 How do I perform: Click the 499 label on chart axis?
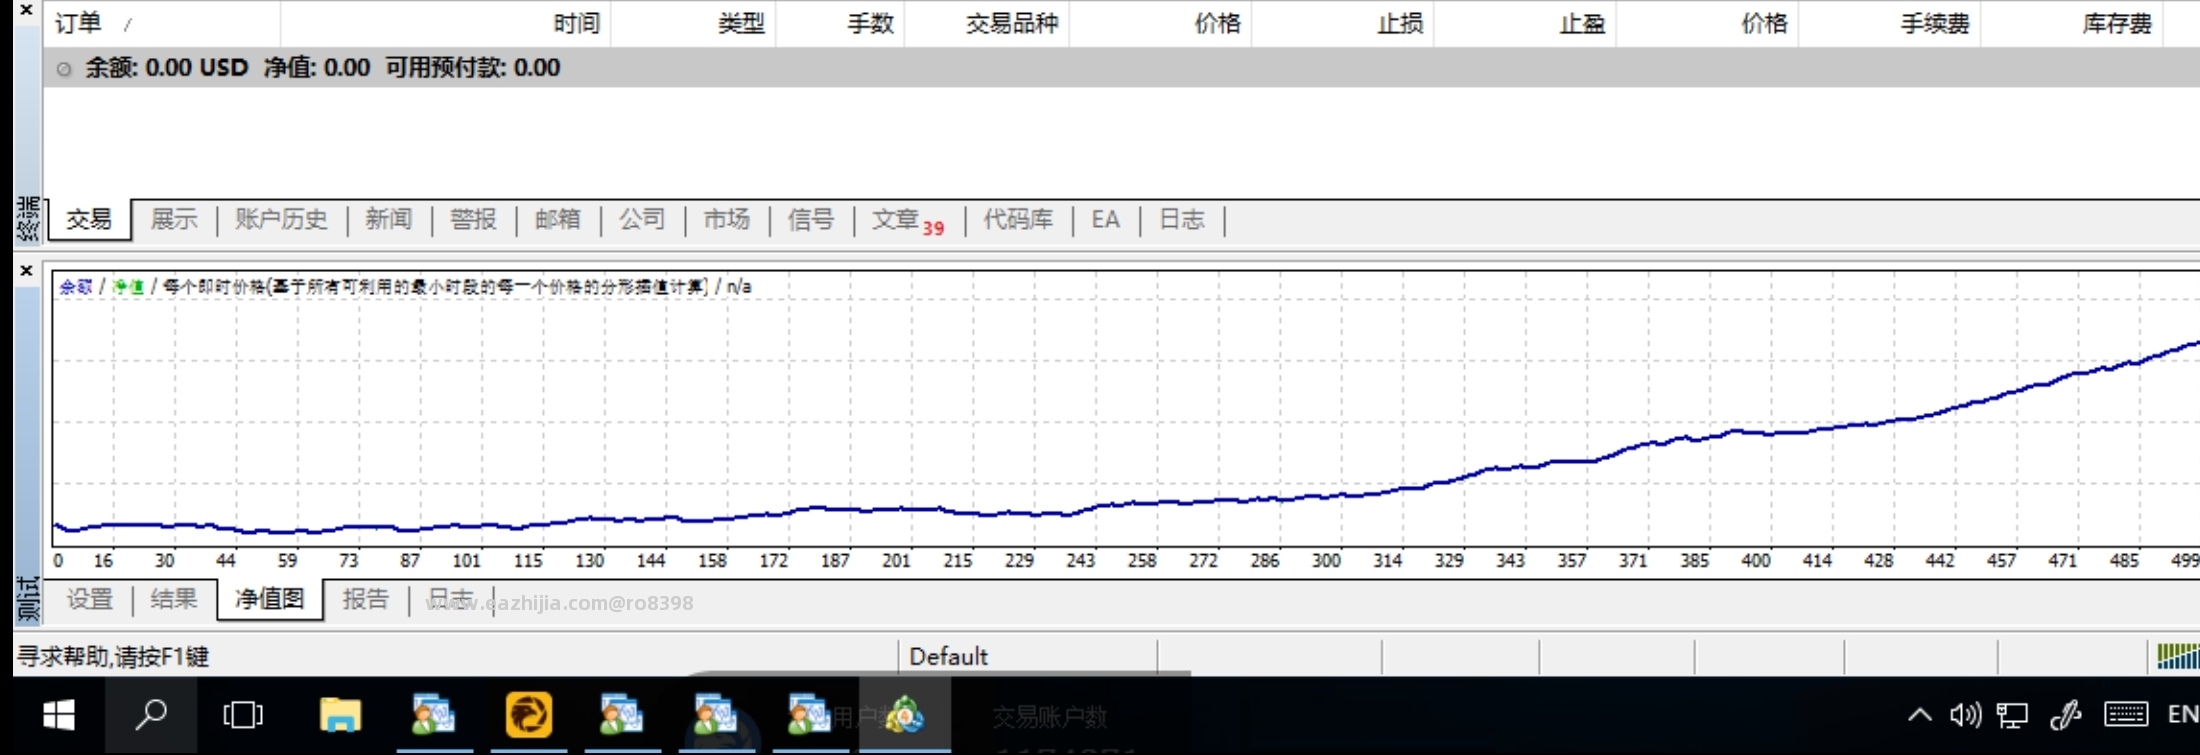(2185, 561)
